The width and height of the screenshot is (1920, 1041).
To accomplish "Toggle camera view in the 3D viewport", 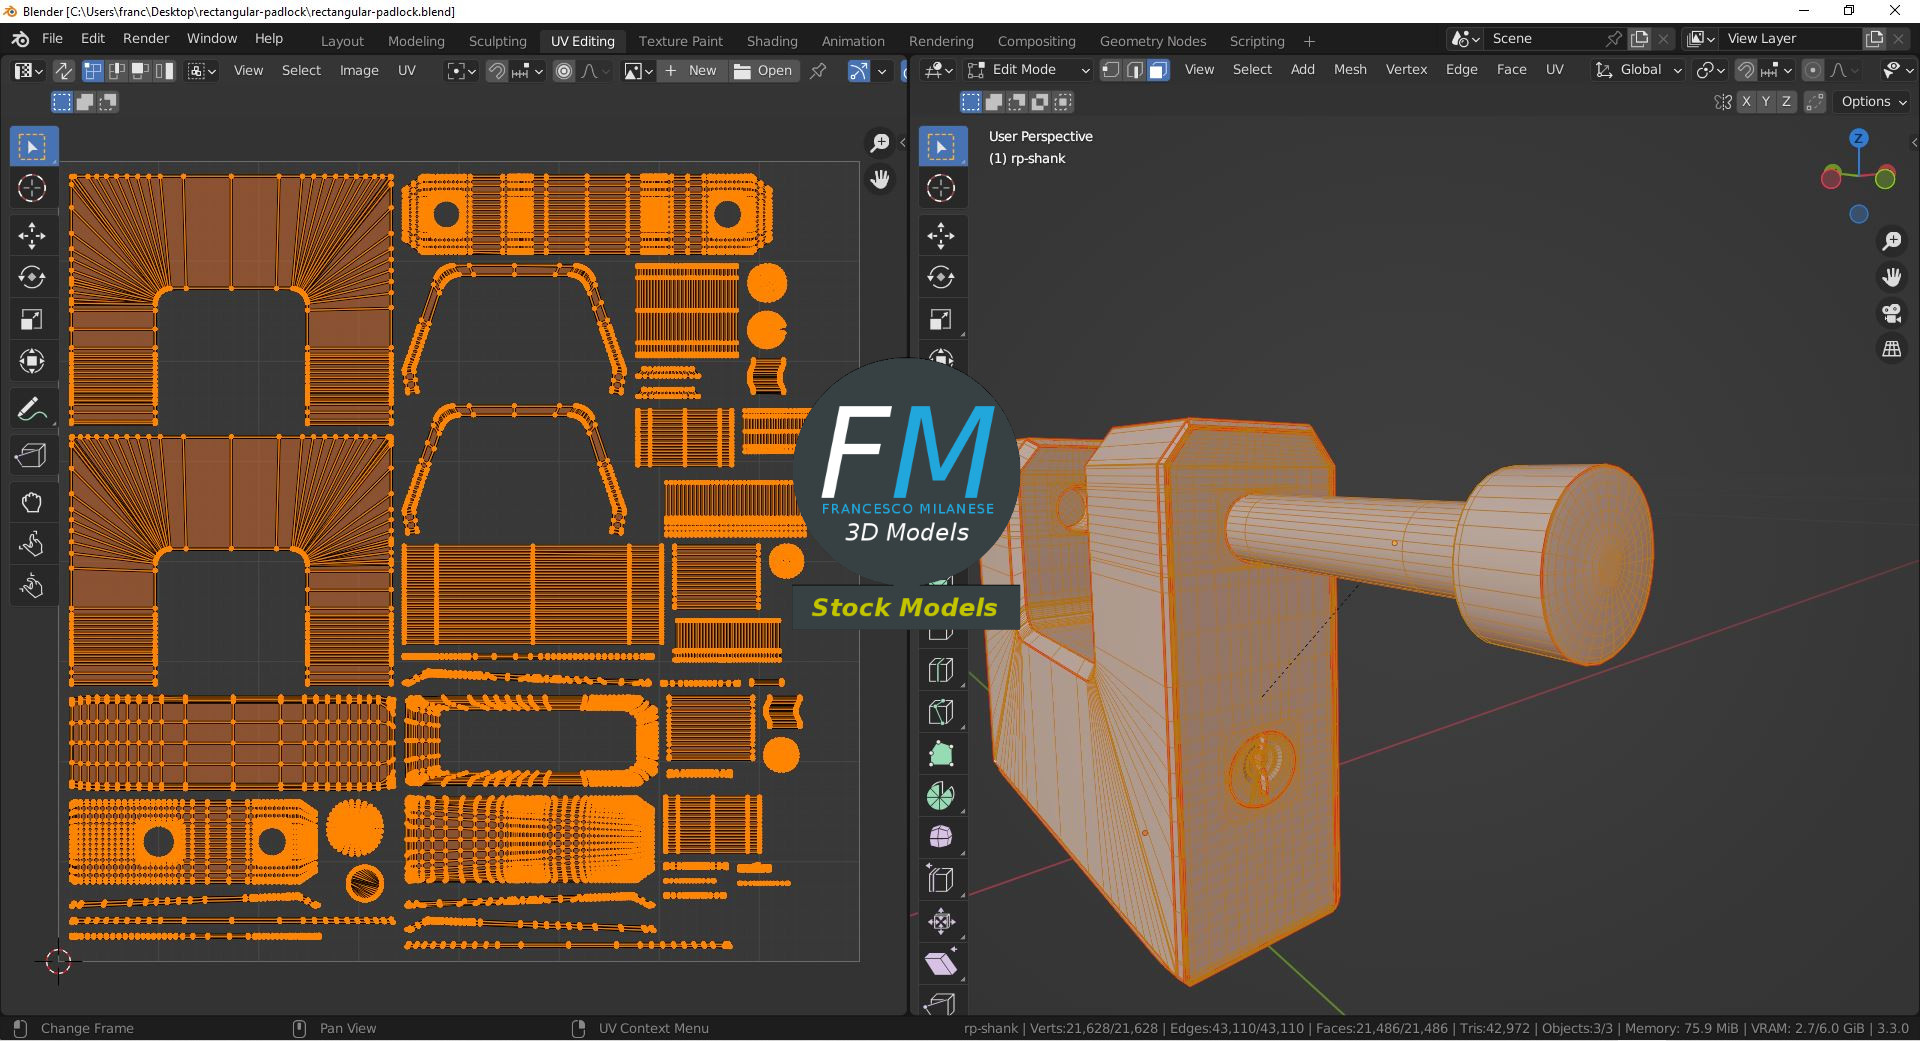I will click(1892, 313).
